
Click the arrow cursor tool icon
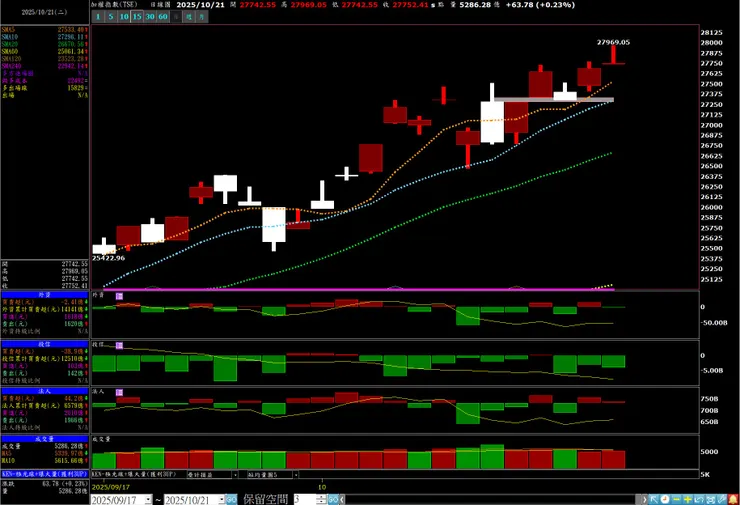(x=654, y=499)
